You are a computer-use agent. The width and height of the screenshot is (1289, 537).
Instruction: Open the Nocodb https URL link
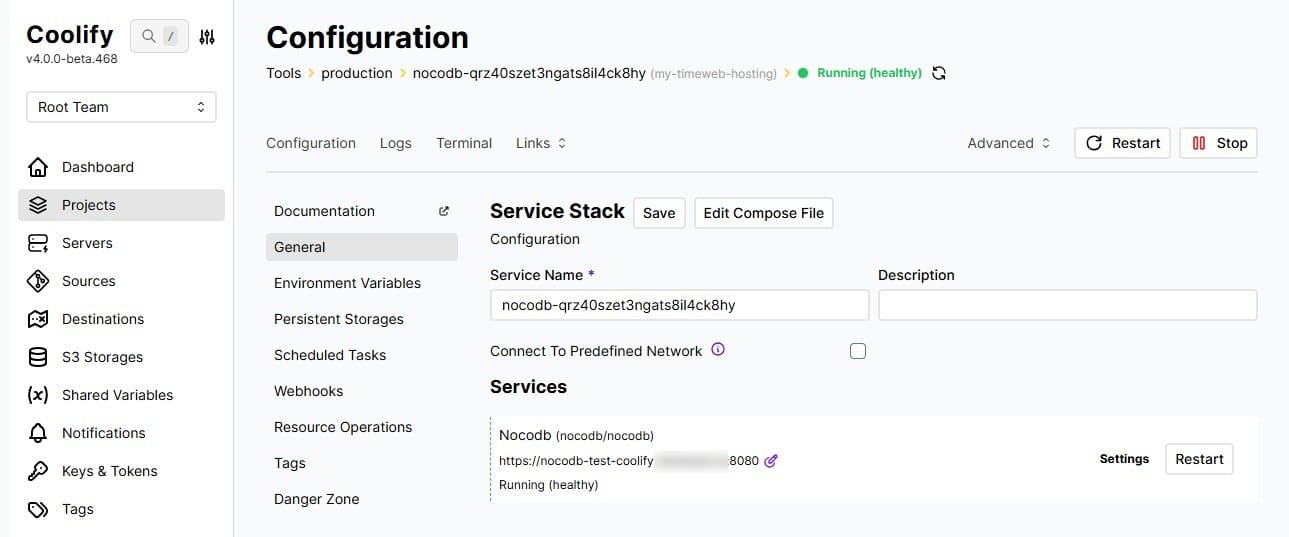tap(629, 461)
